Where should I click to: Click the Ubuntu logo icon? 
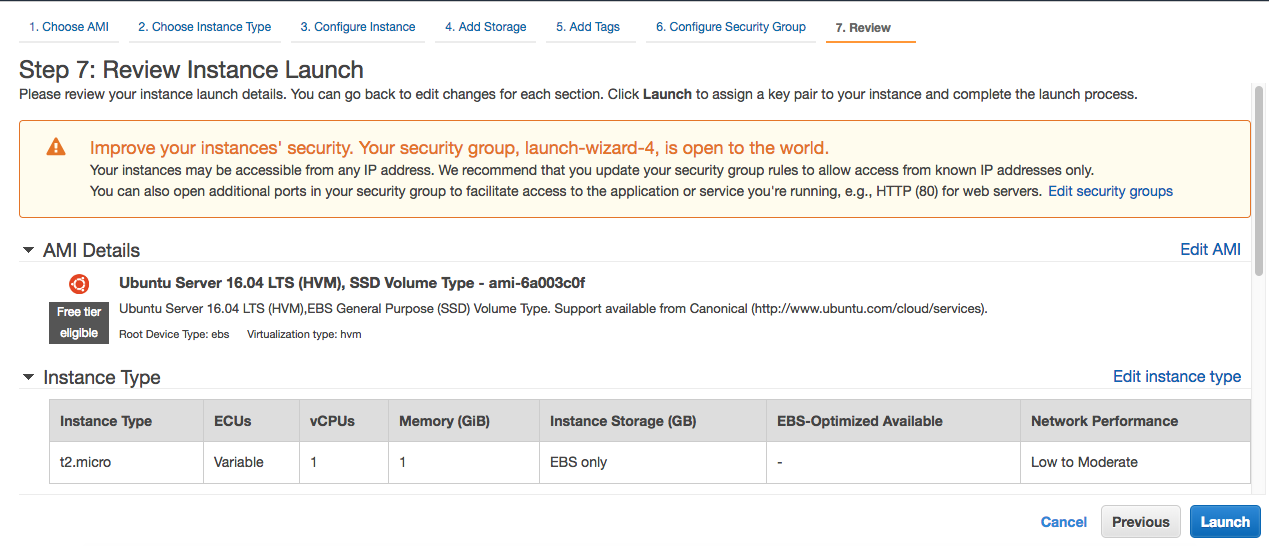[79, 283]
